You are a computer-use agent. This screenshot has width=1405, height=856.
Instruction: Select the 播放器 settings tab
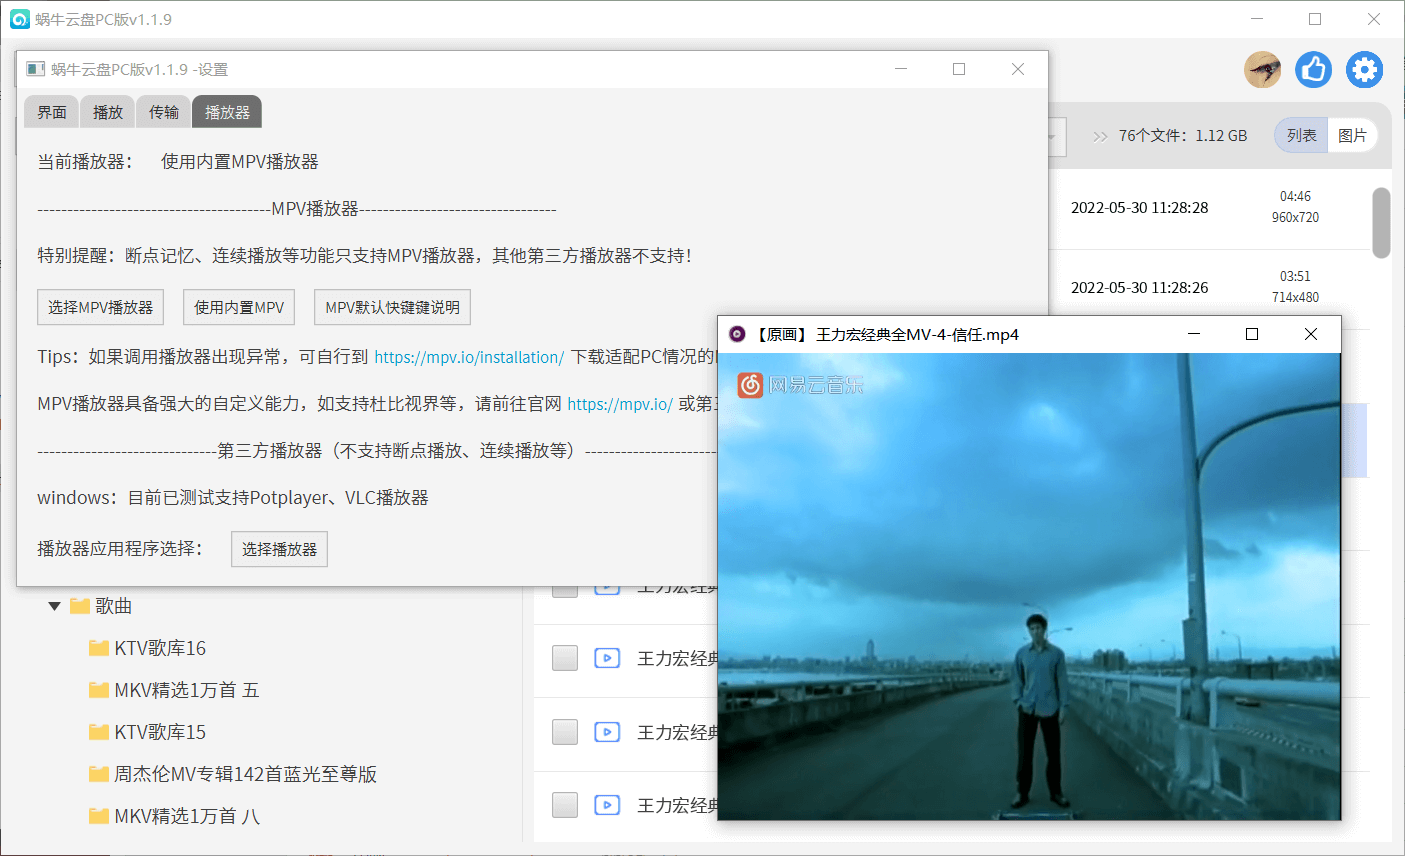point(228,112)
